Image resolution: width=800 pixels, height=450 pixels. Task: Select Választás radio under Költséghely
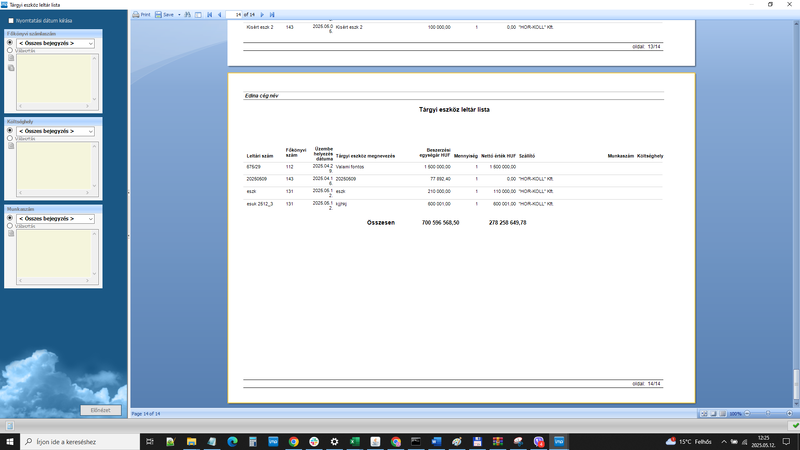10,138
